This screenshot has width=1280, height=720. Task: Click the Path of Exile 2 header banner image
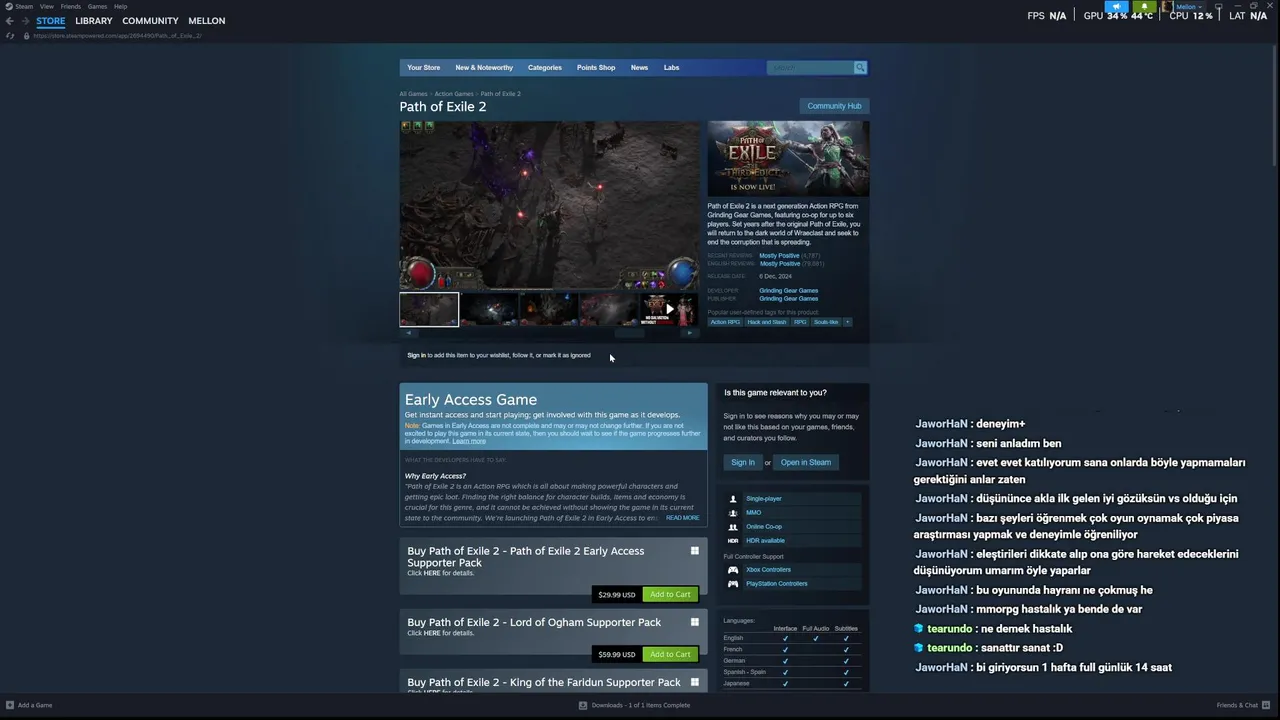788,159
